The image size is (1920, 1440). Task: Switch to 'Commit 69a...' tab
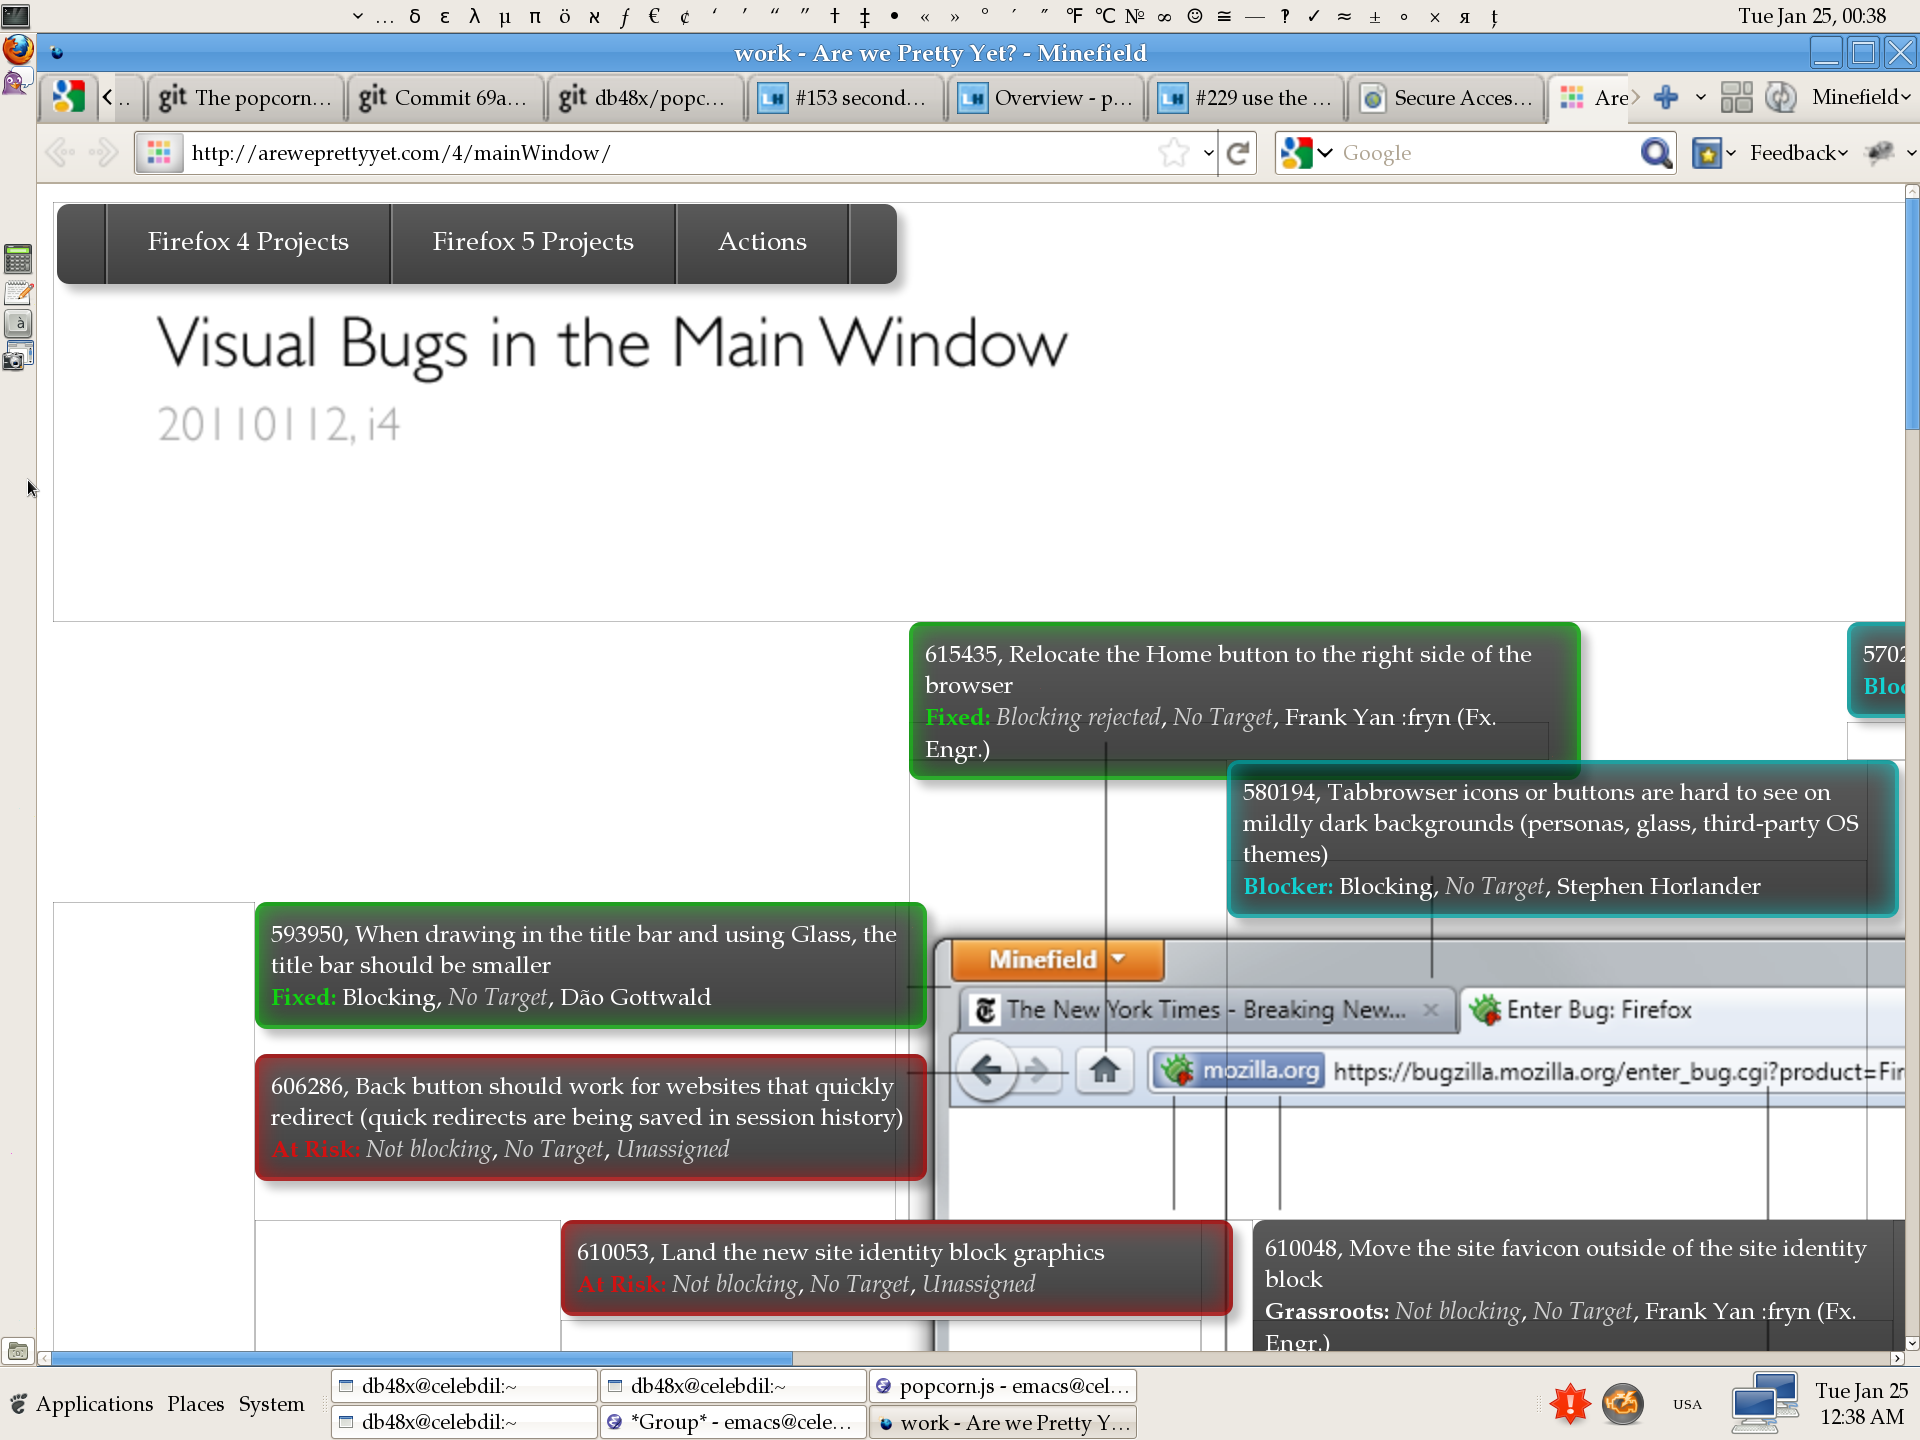click(445, 97)
